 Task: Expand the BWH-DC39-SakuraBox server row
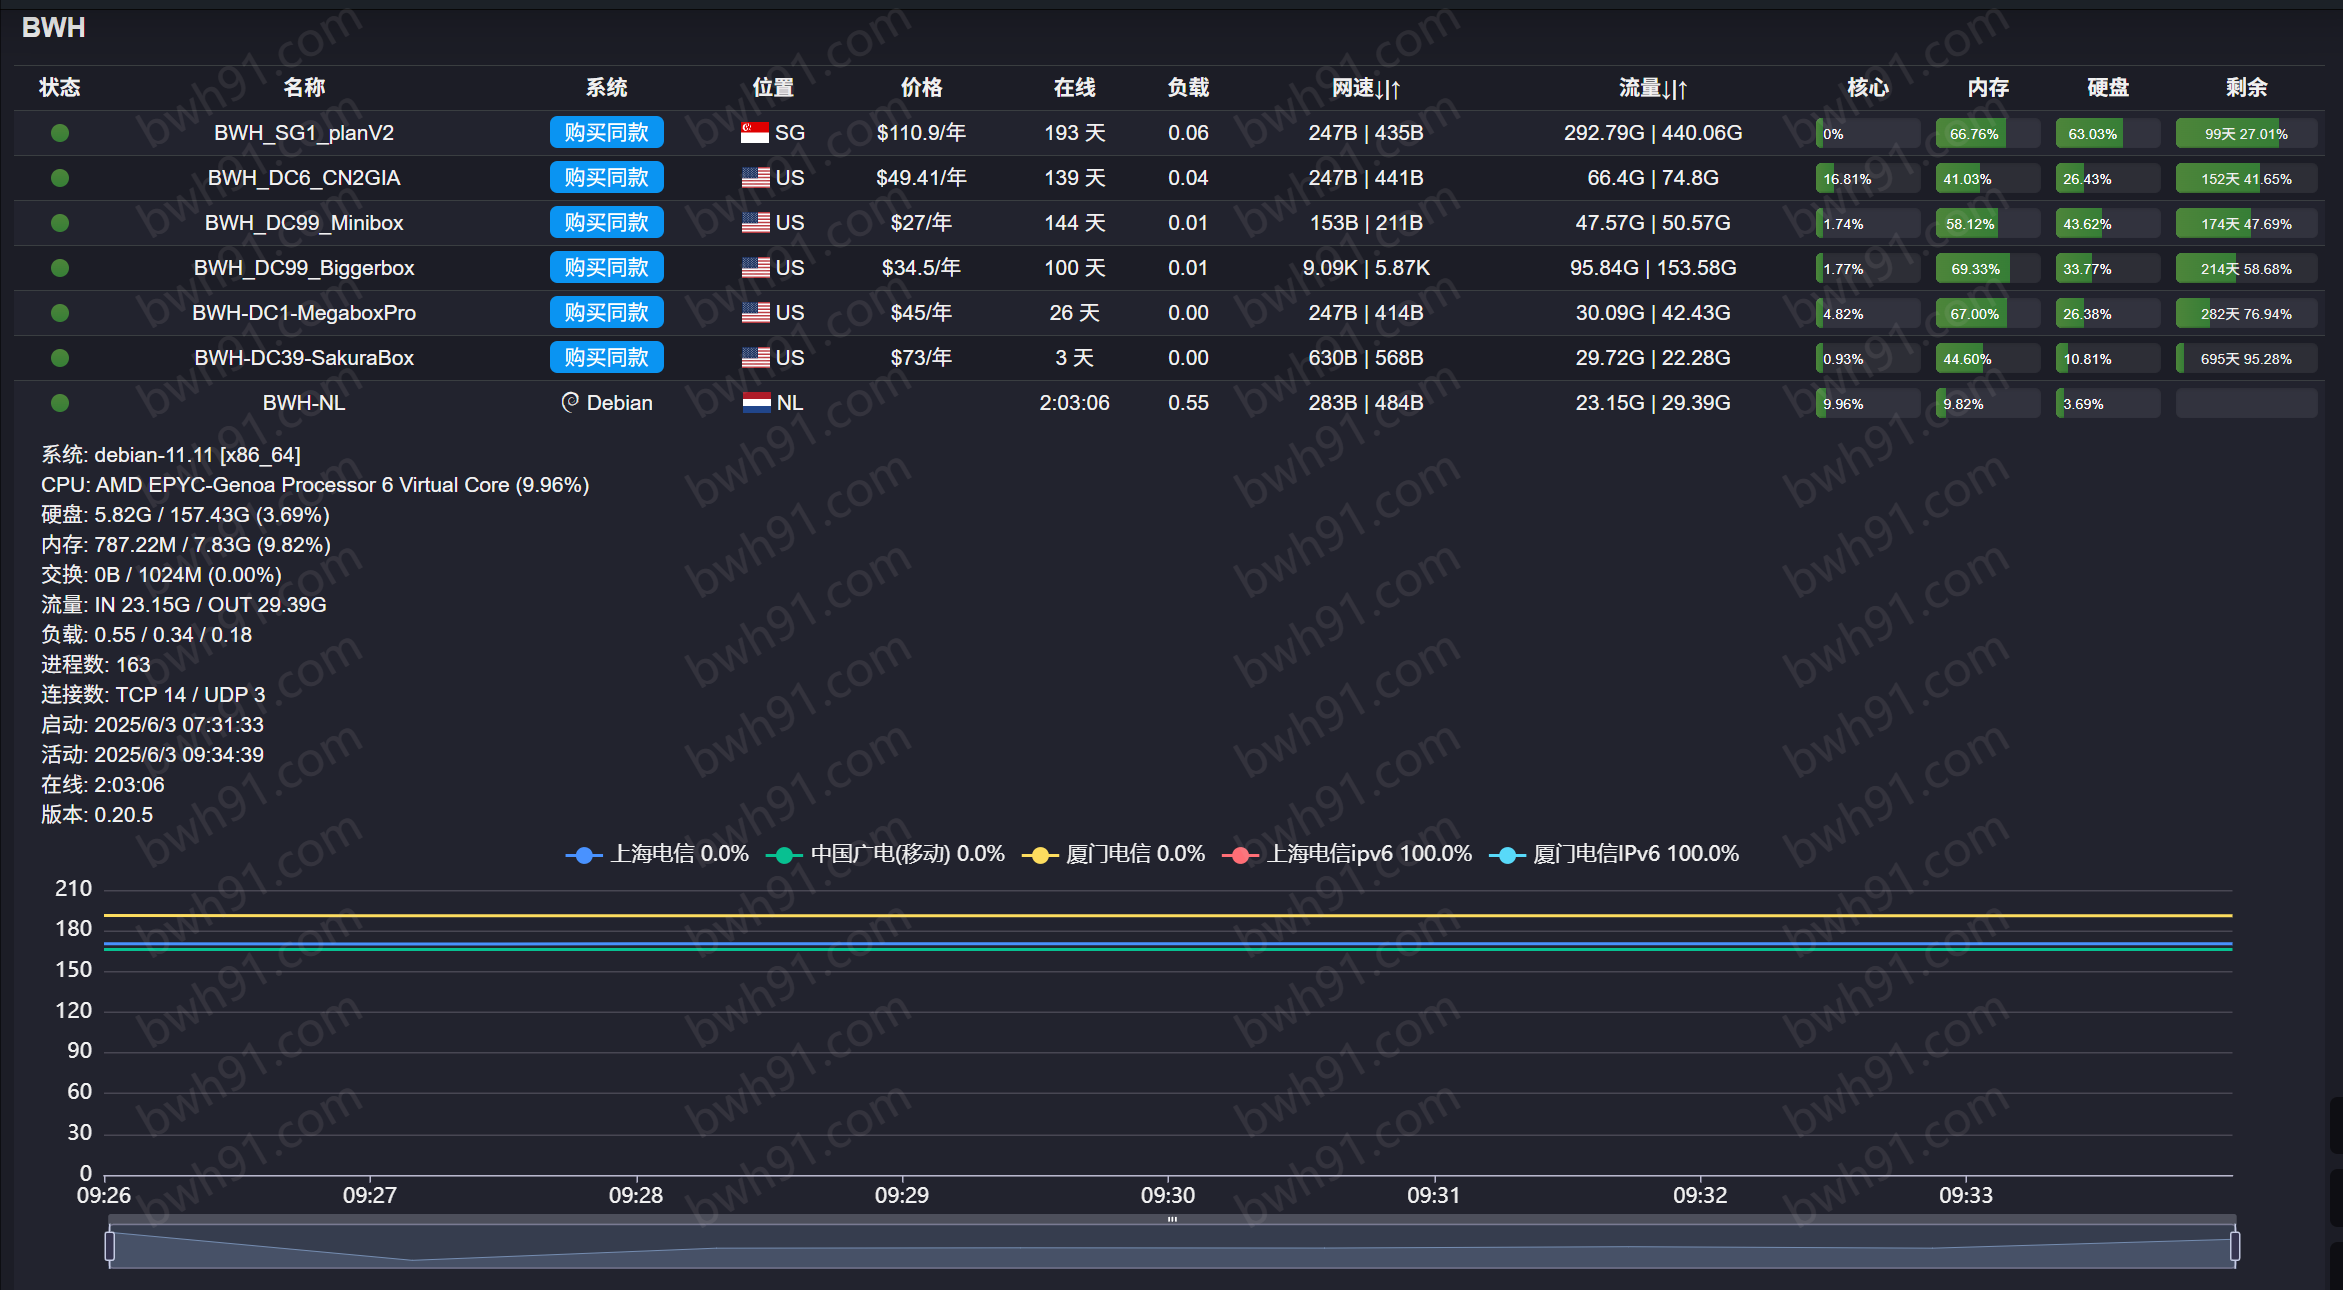click(x=1168, y=358)
